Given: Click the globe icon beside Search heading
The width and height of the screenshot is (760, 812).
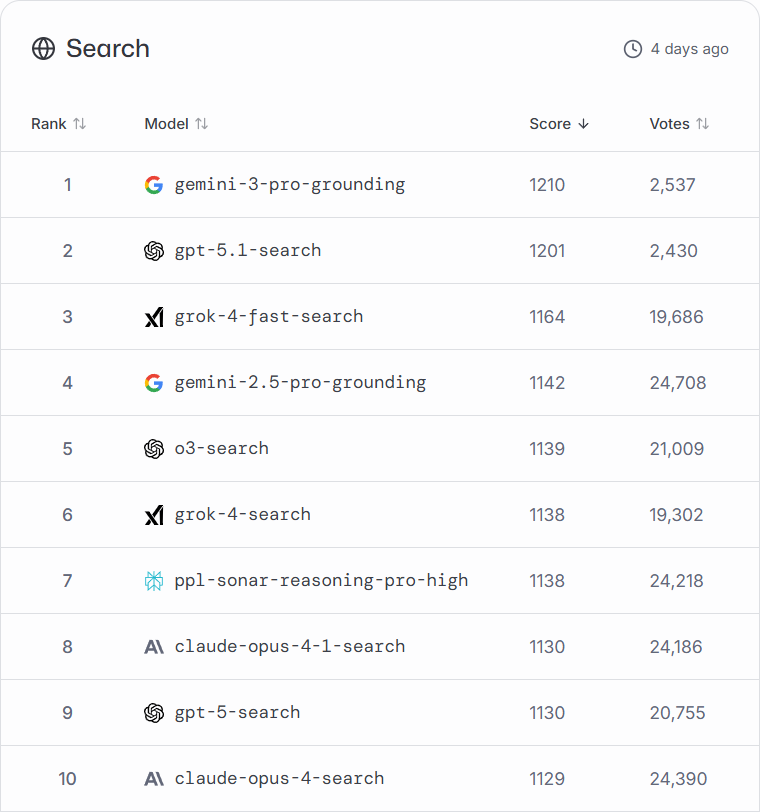Looking at the screenshot, I should coord(43,49).
